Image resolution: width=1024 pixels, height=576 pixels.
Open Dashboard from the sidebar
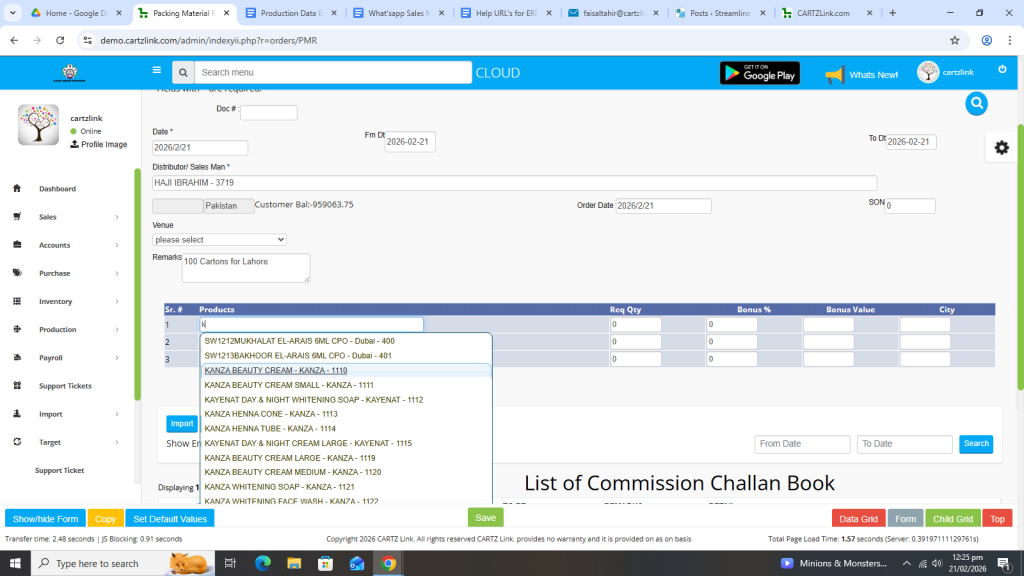pos(57,189)
